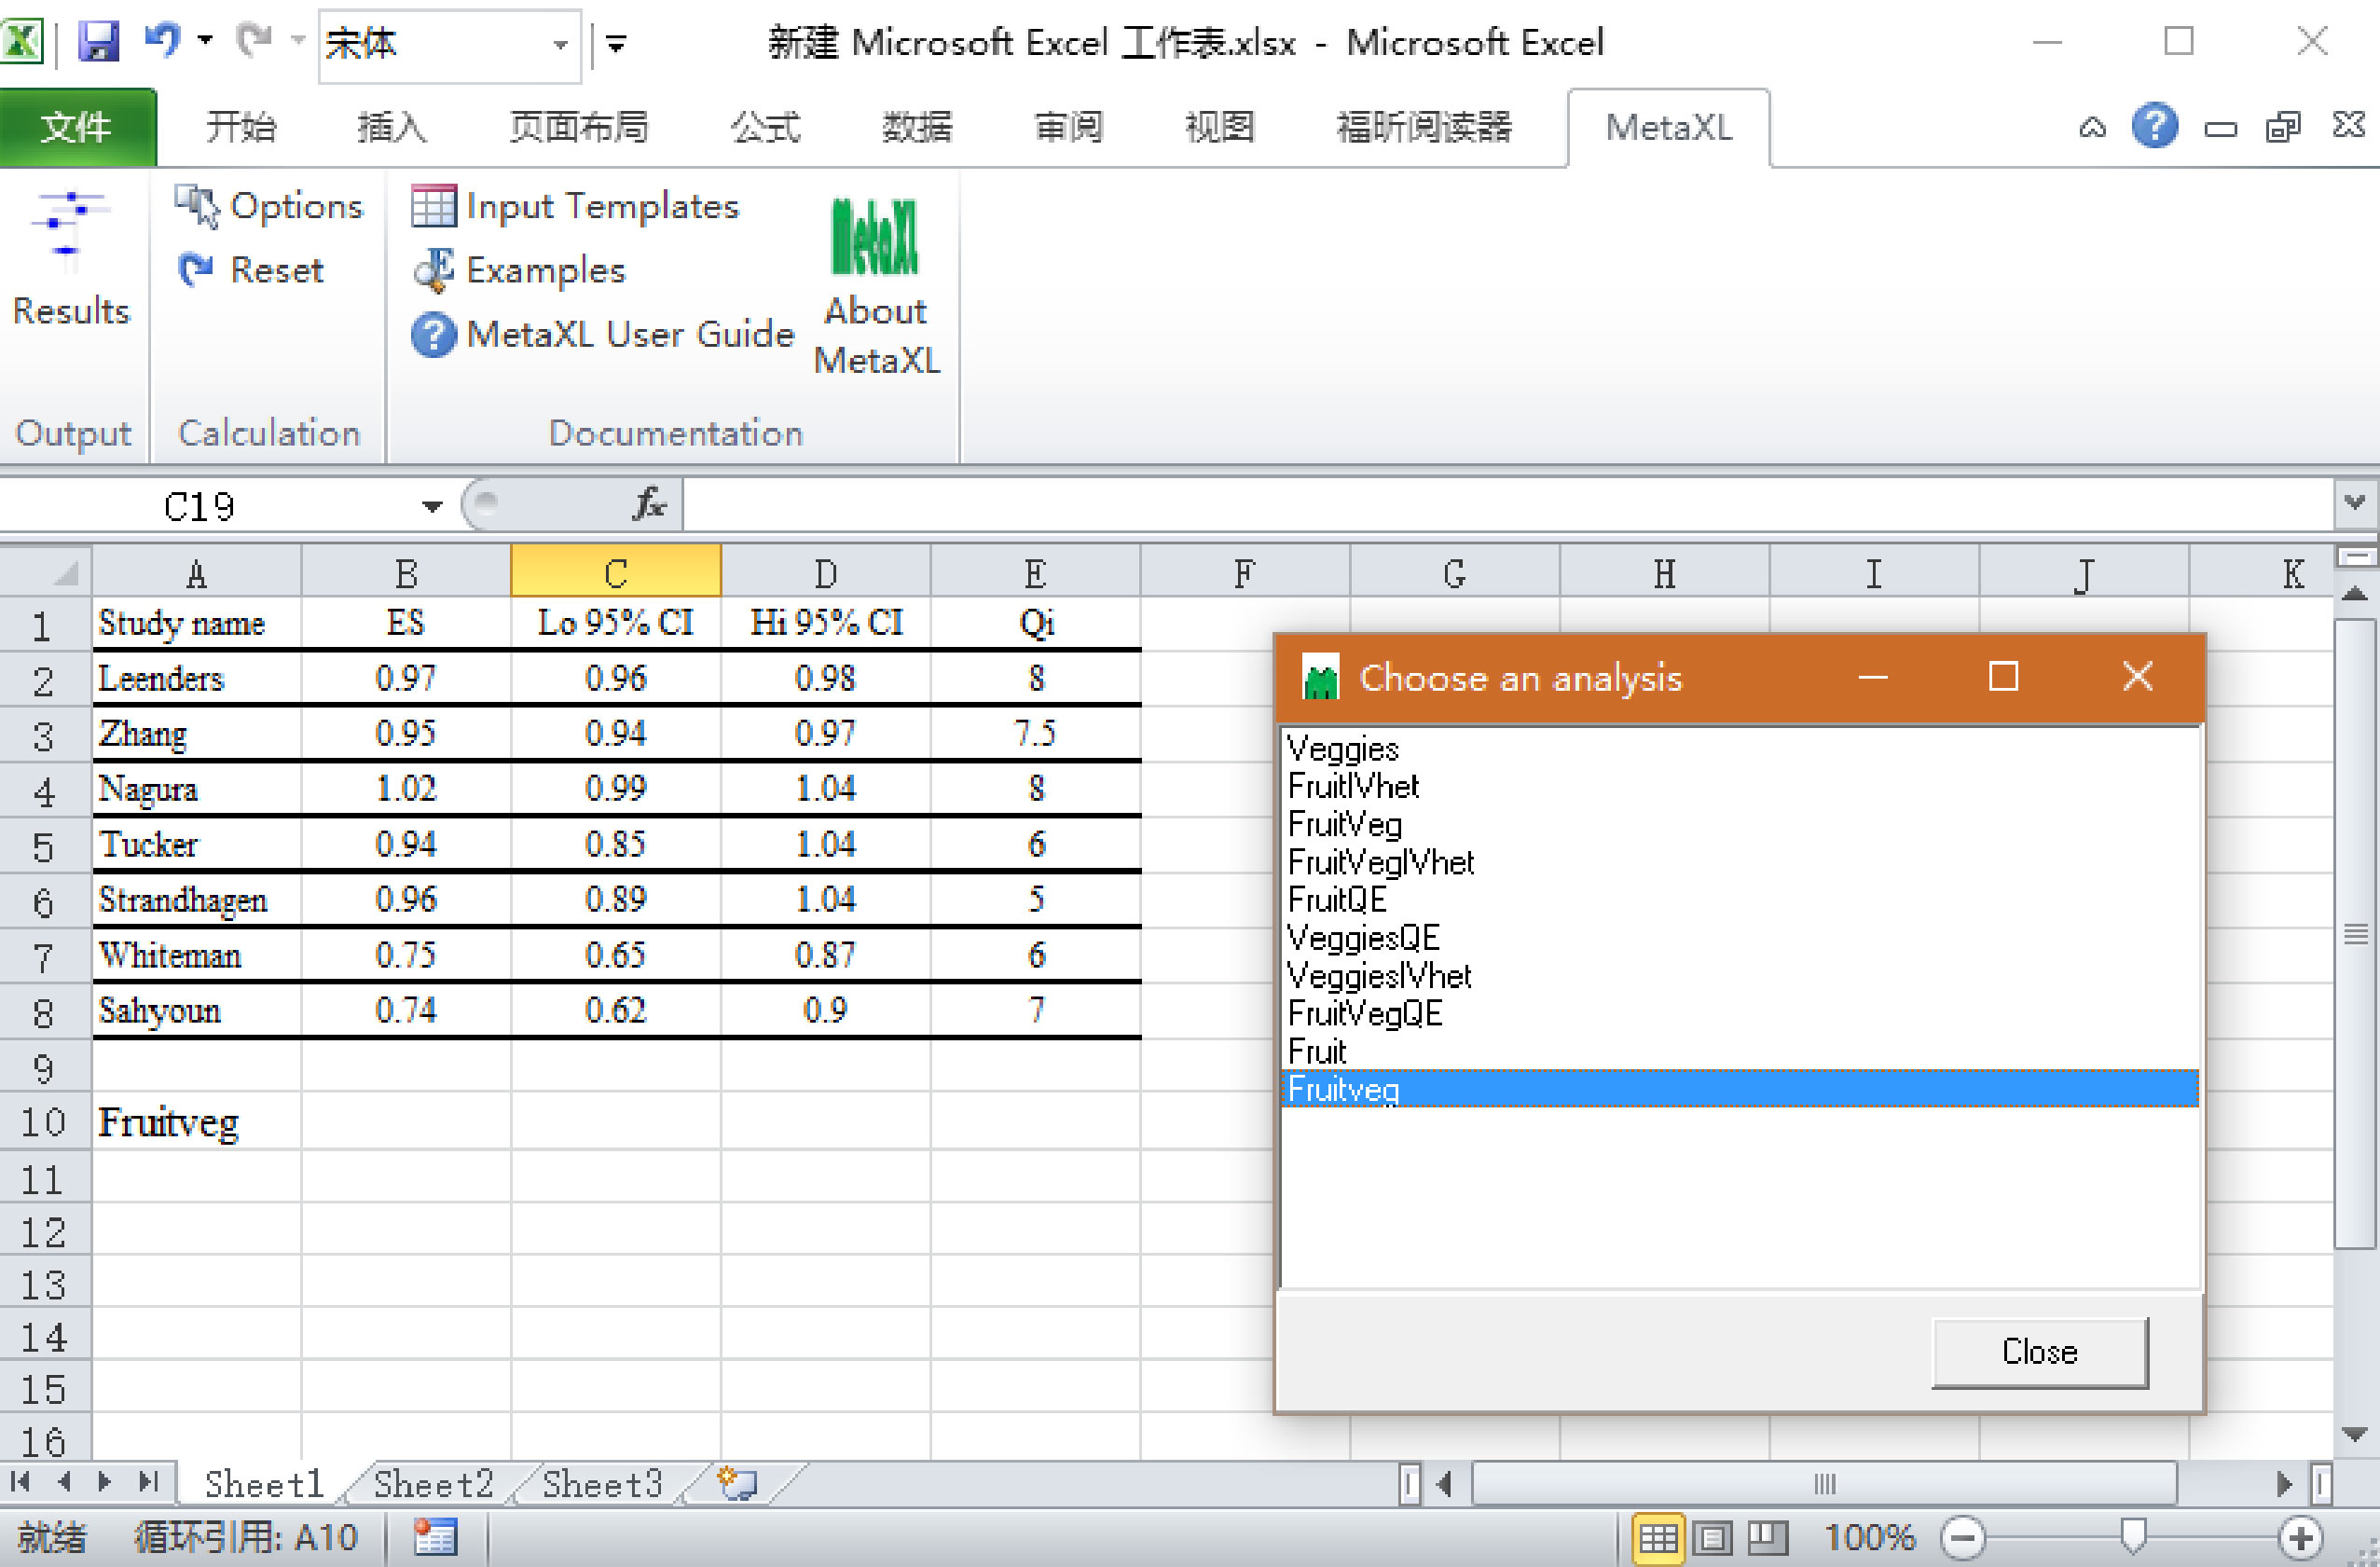This screenshot has height=1567, width=2380.
Task: Switch to Normal view in status bar
Action: click(1658, 1537)
